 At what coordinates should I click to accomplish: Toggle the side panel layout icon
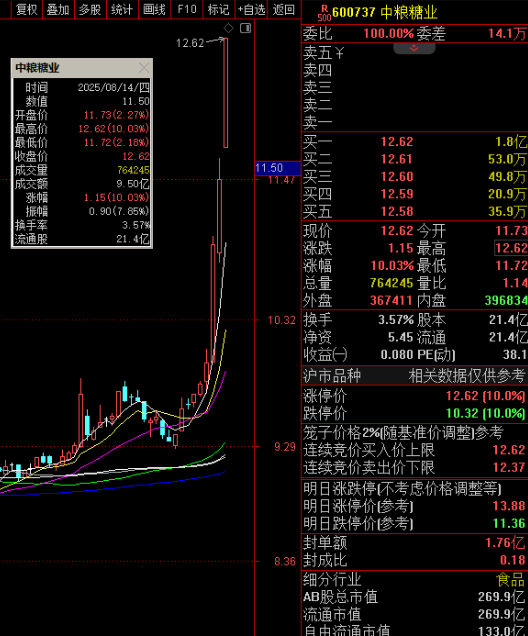pyautogui.click(x=245, y=28)
